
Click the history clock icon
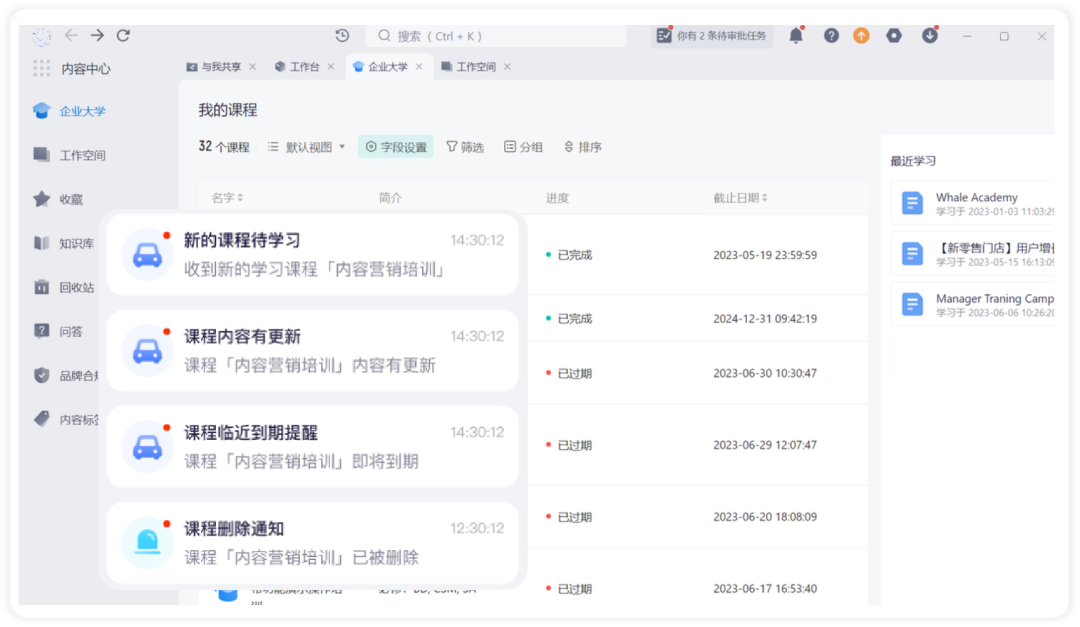[x=342, y=36]
